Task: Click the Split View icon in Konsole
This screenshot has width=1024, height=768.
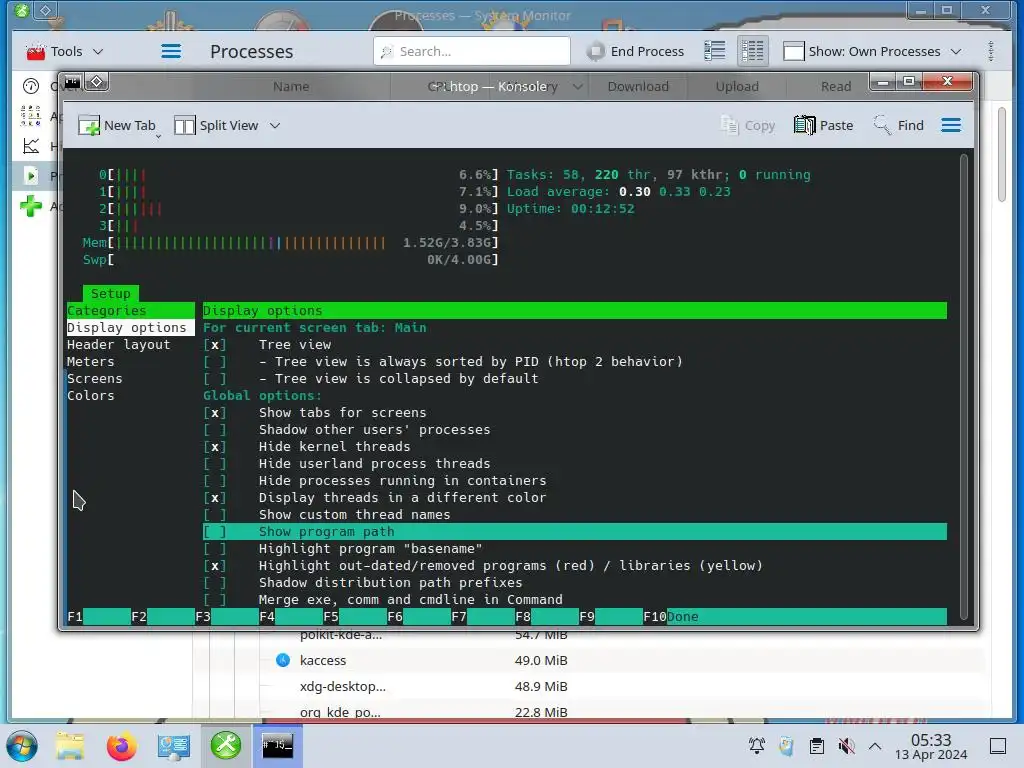Action: (184, 125)
